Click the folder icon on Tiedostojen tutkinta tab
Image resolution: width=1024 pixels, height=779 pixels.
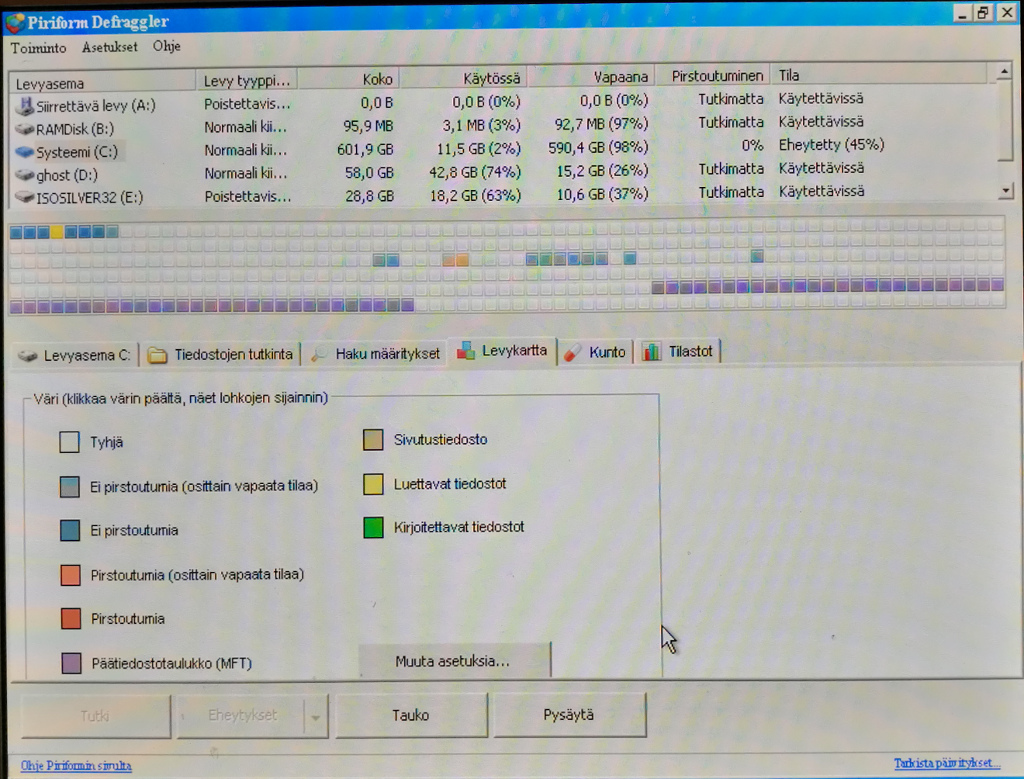click(157, 355)
